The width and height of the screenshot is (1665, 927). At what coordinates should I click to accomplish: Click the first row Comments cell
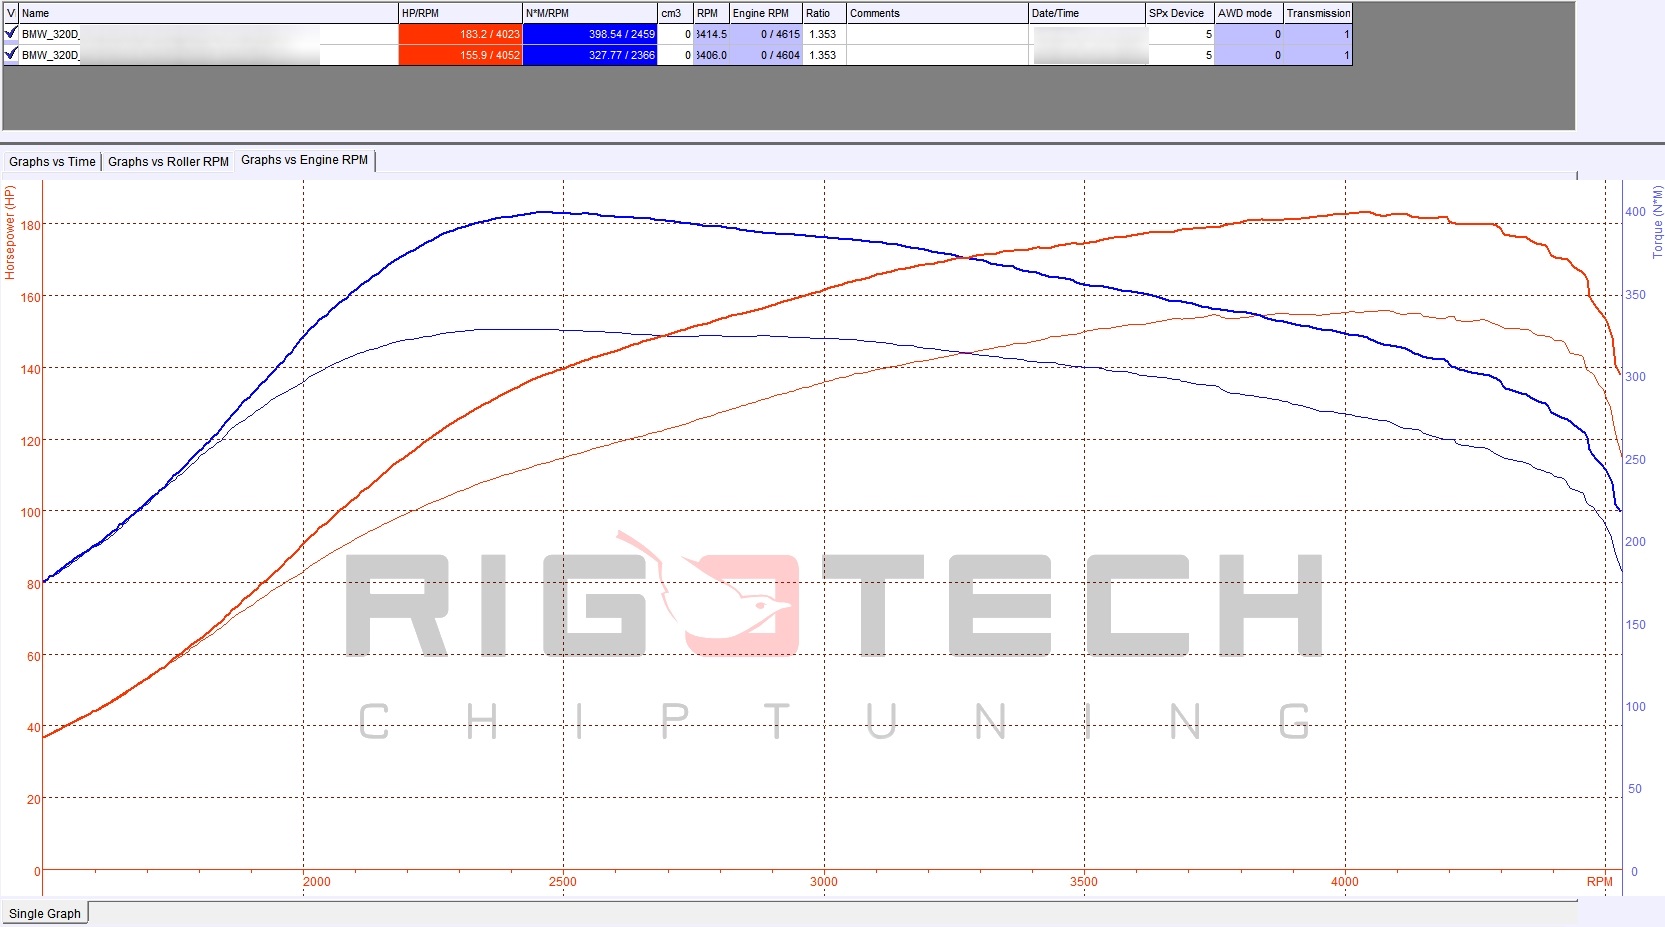937,34
